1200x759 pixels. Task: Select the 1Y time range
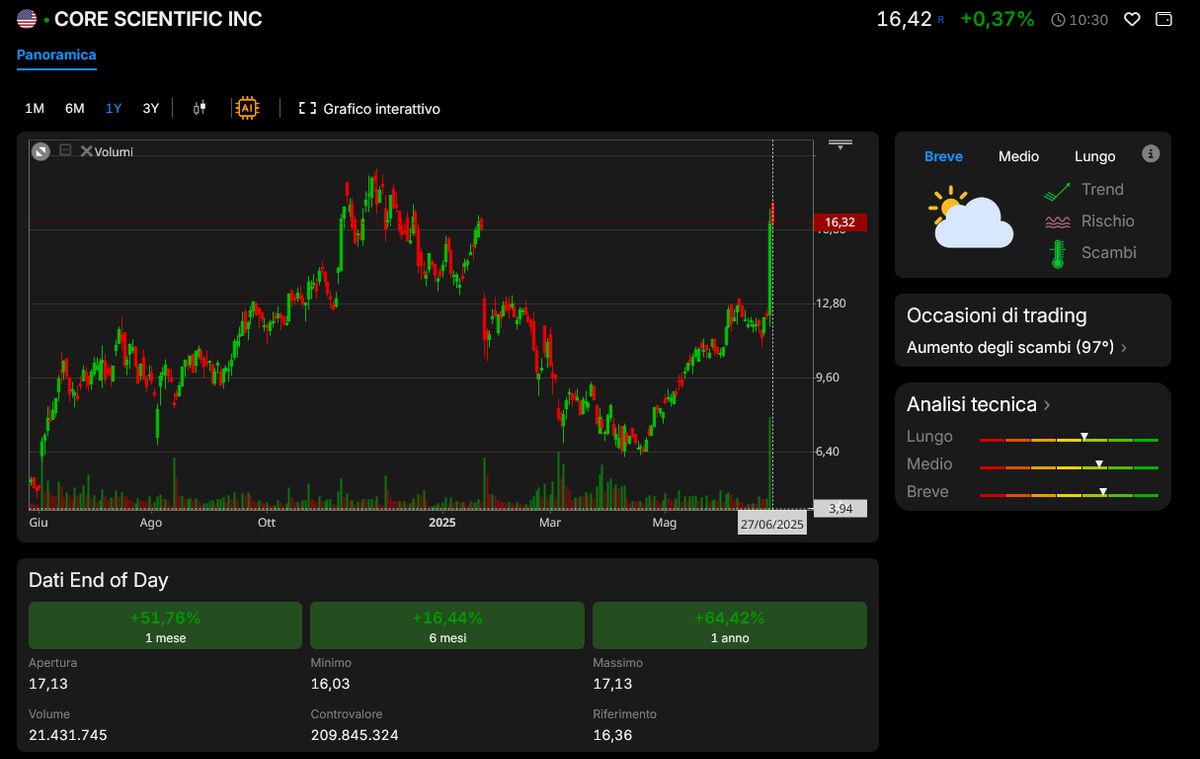click(x=113, y=108)
